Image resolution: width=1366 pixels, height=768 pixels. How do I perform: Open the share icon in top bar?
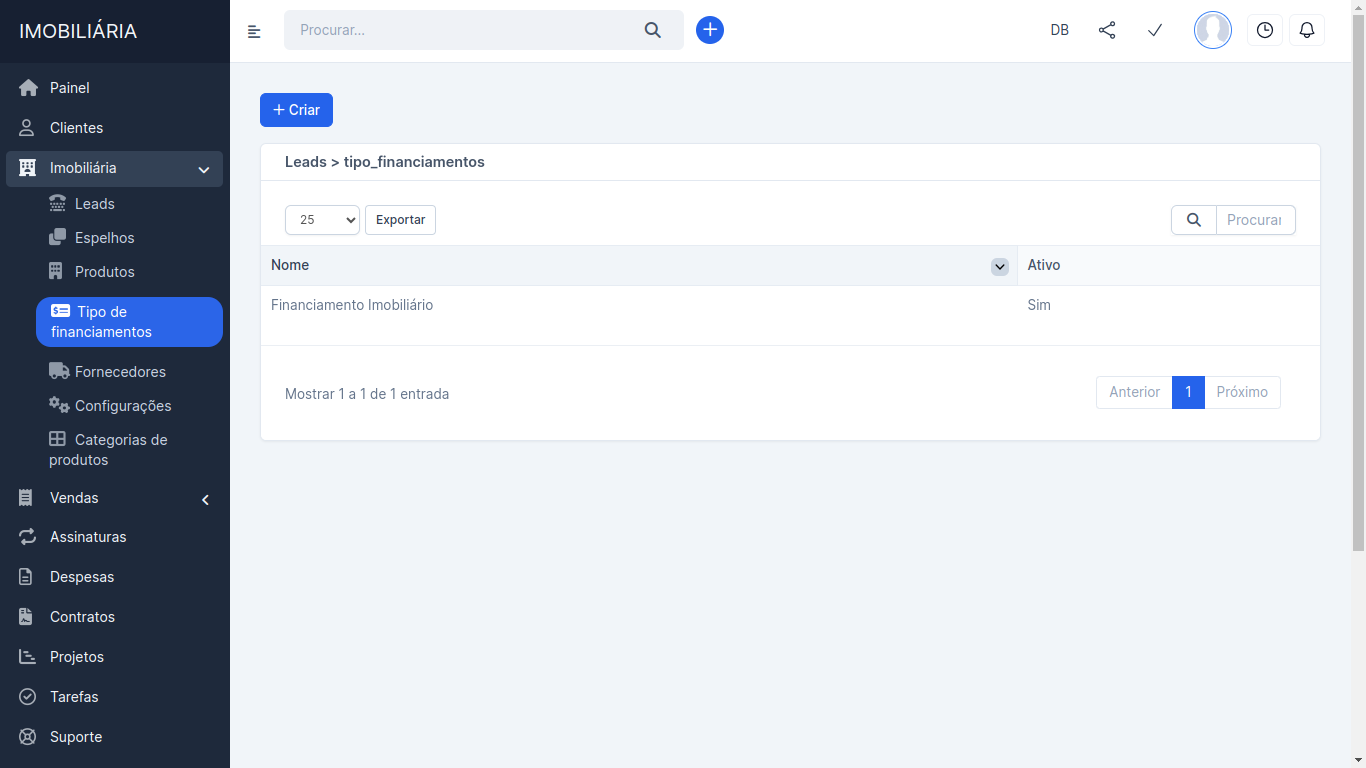point(1107,30)
